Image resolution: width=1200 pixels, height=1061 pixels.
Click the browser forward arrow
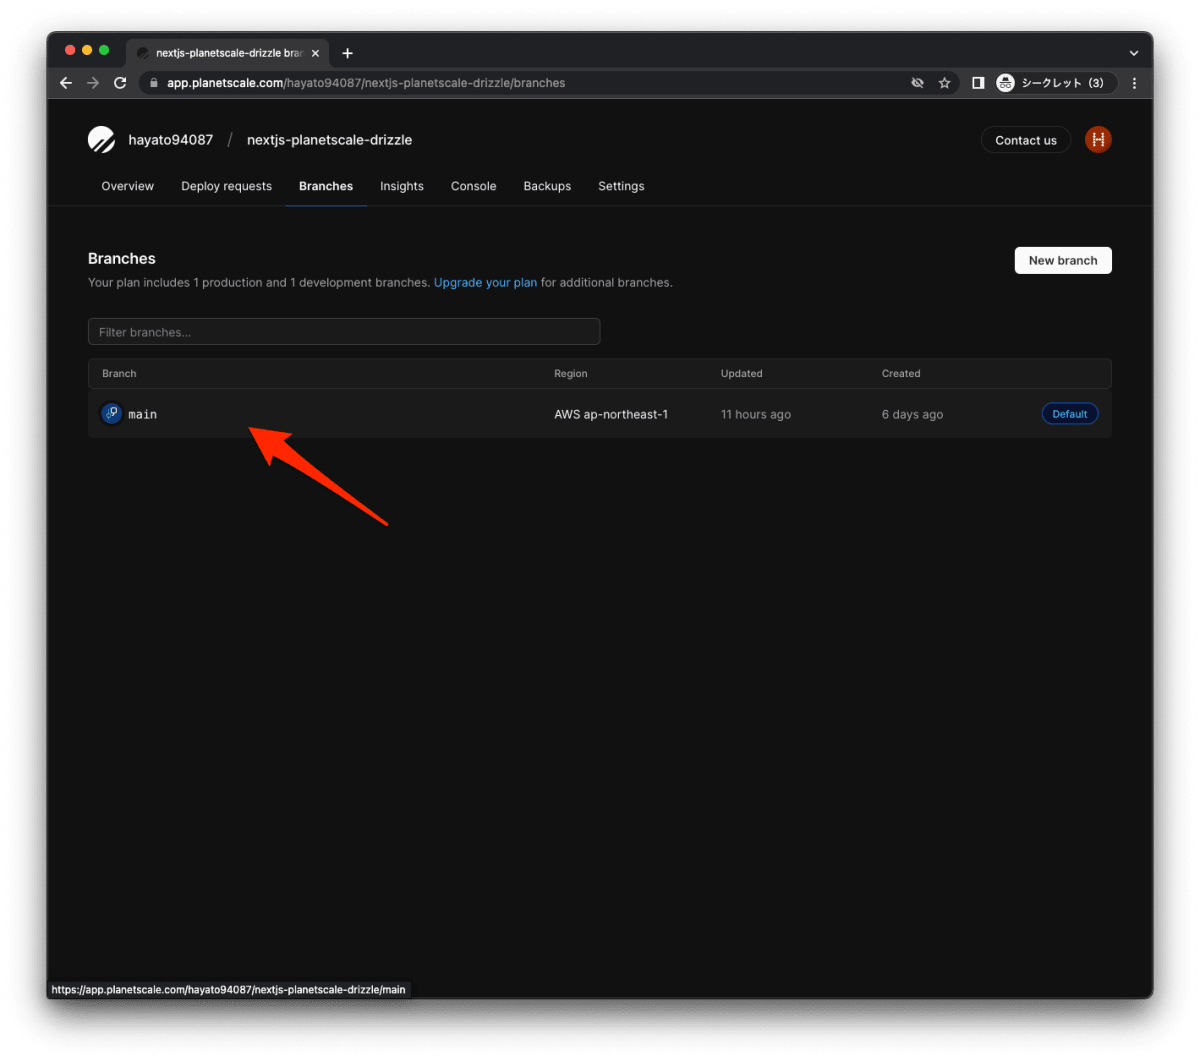pyautogui.click(x=93, y=83)
